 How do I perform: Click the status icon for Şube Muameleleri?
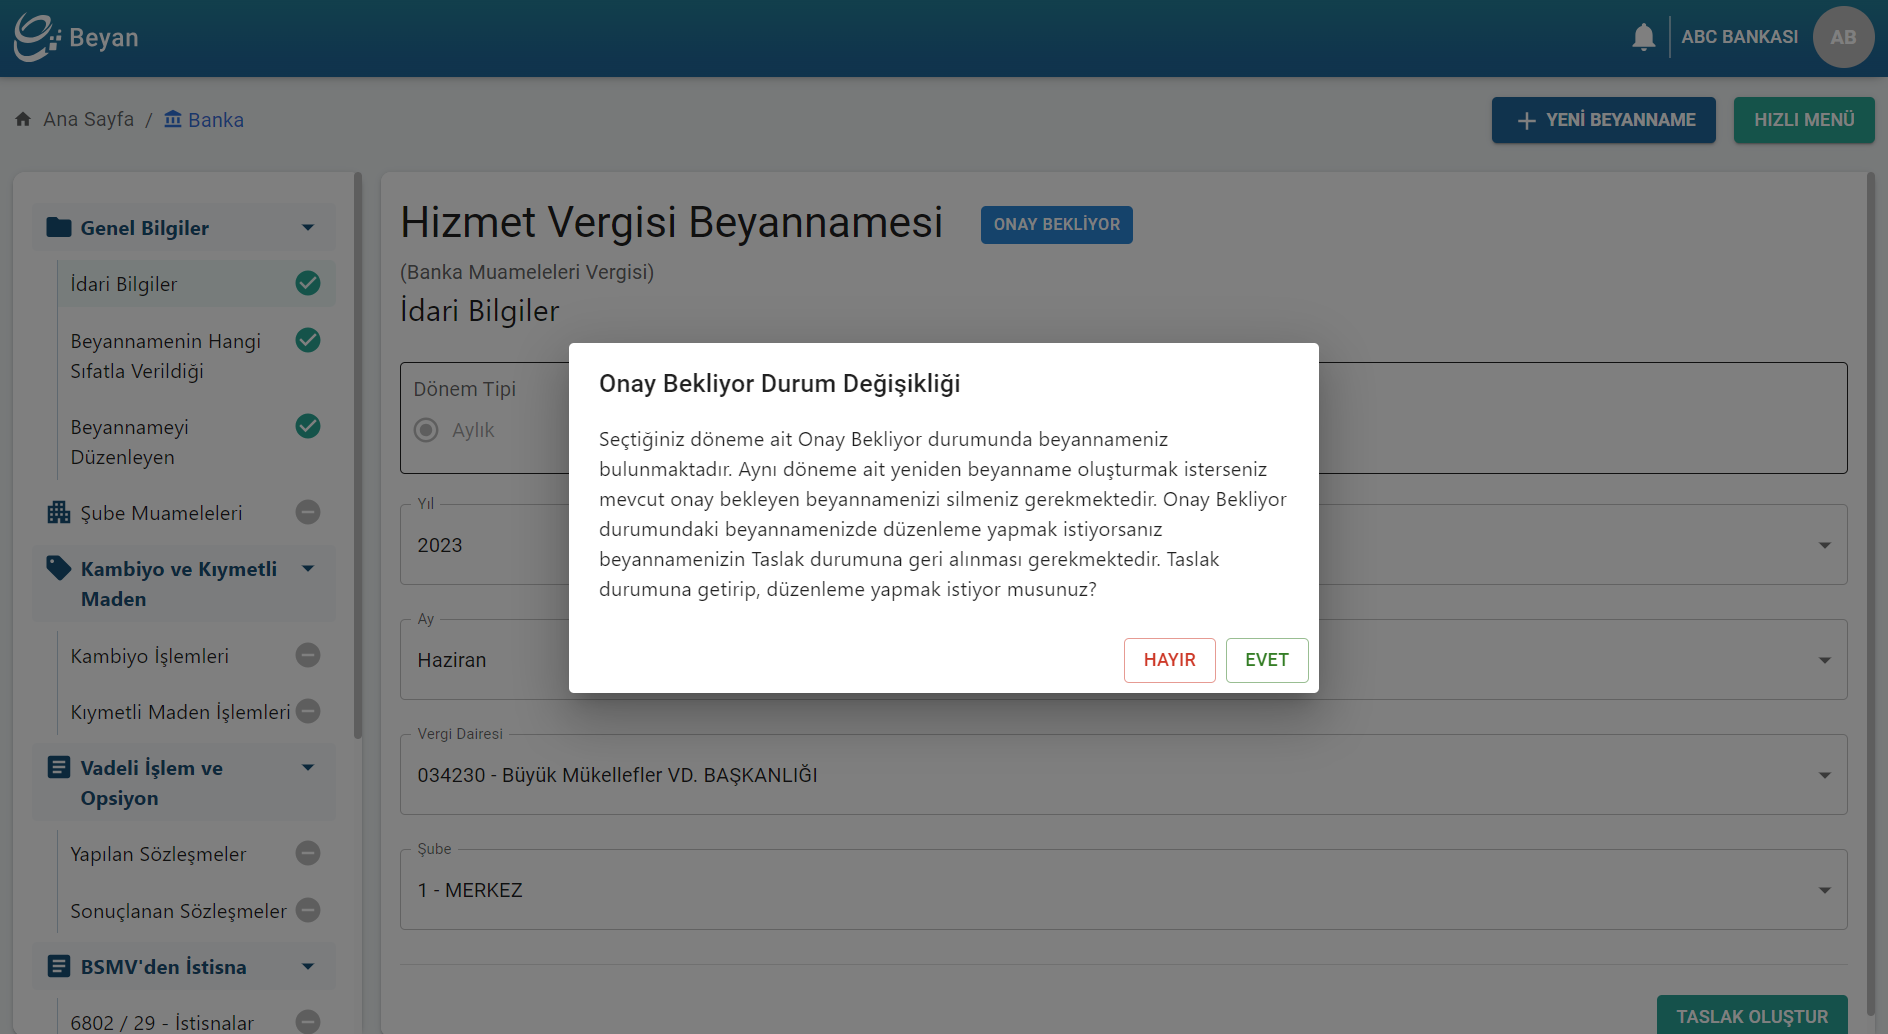click(x=308, y=512)
